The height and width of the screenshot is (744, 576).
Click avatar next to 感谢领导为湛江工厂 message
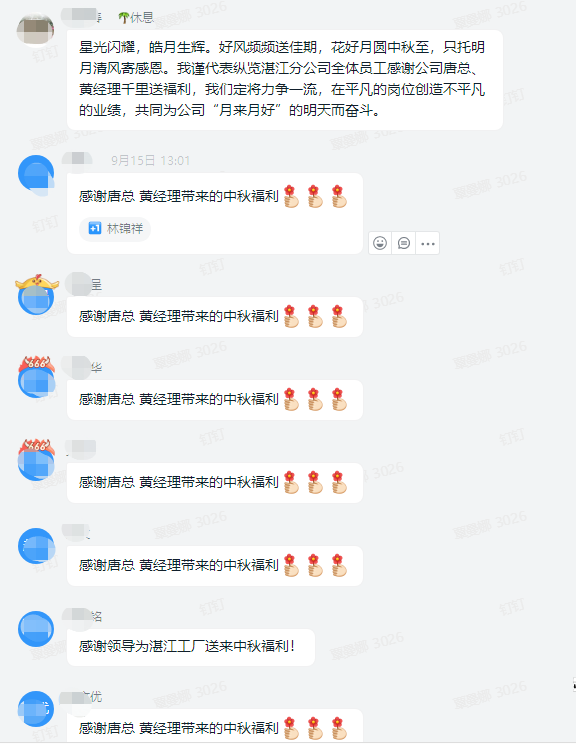point(36,629)
